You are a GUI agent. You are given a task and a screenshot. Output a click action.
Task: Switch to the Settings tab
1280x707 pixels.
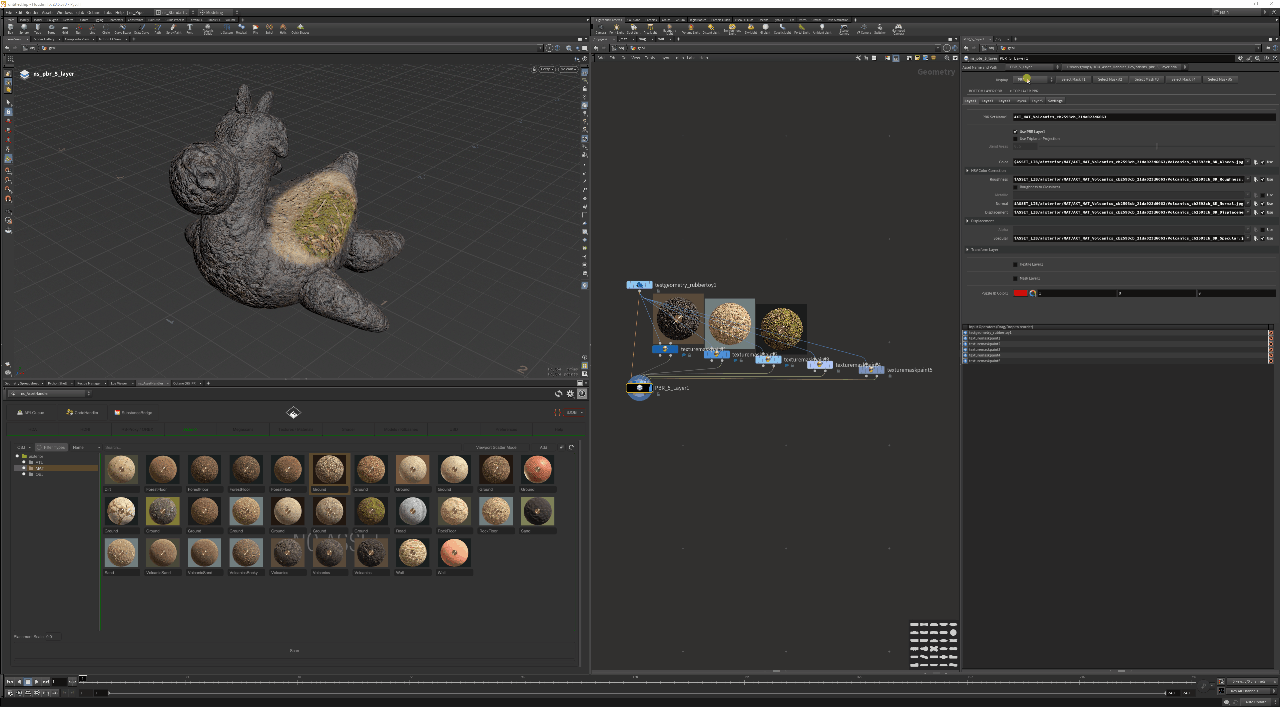tap(1055, 101)
